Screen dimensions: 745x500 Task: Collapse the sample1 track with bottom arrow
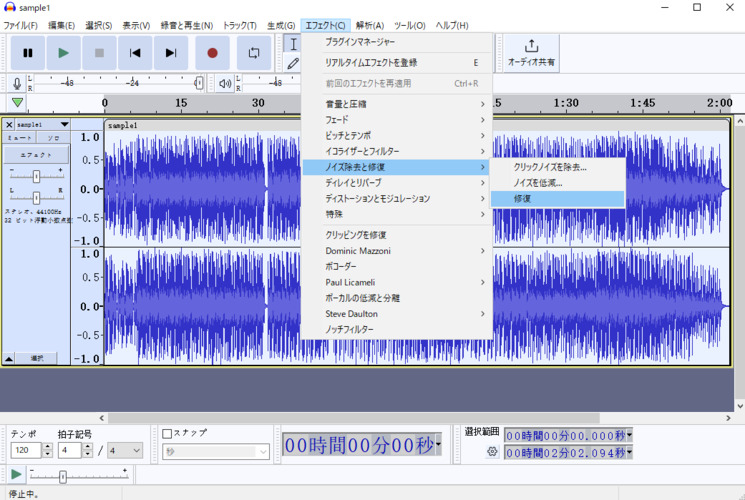(x=9, y=358)
